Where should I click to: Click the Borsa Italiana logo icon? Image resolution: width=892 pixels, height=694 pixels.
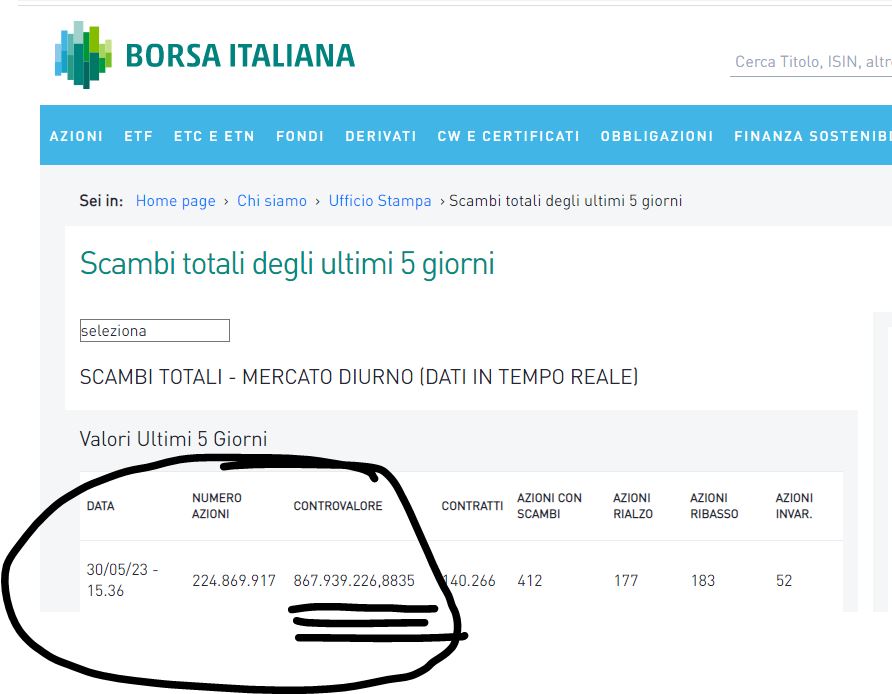(x=83, y=55)
